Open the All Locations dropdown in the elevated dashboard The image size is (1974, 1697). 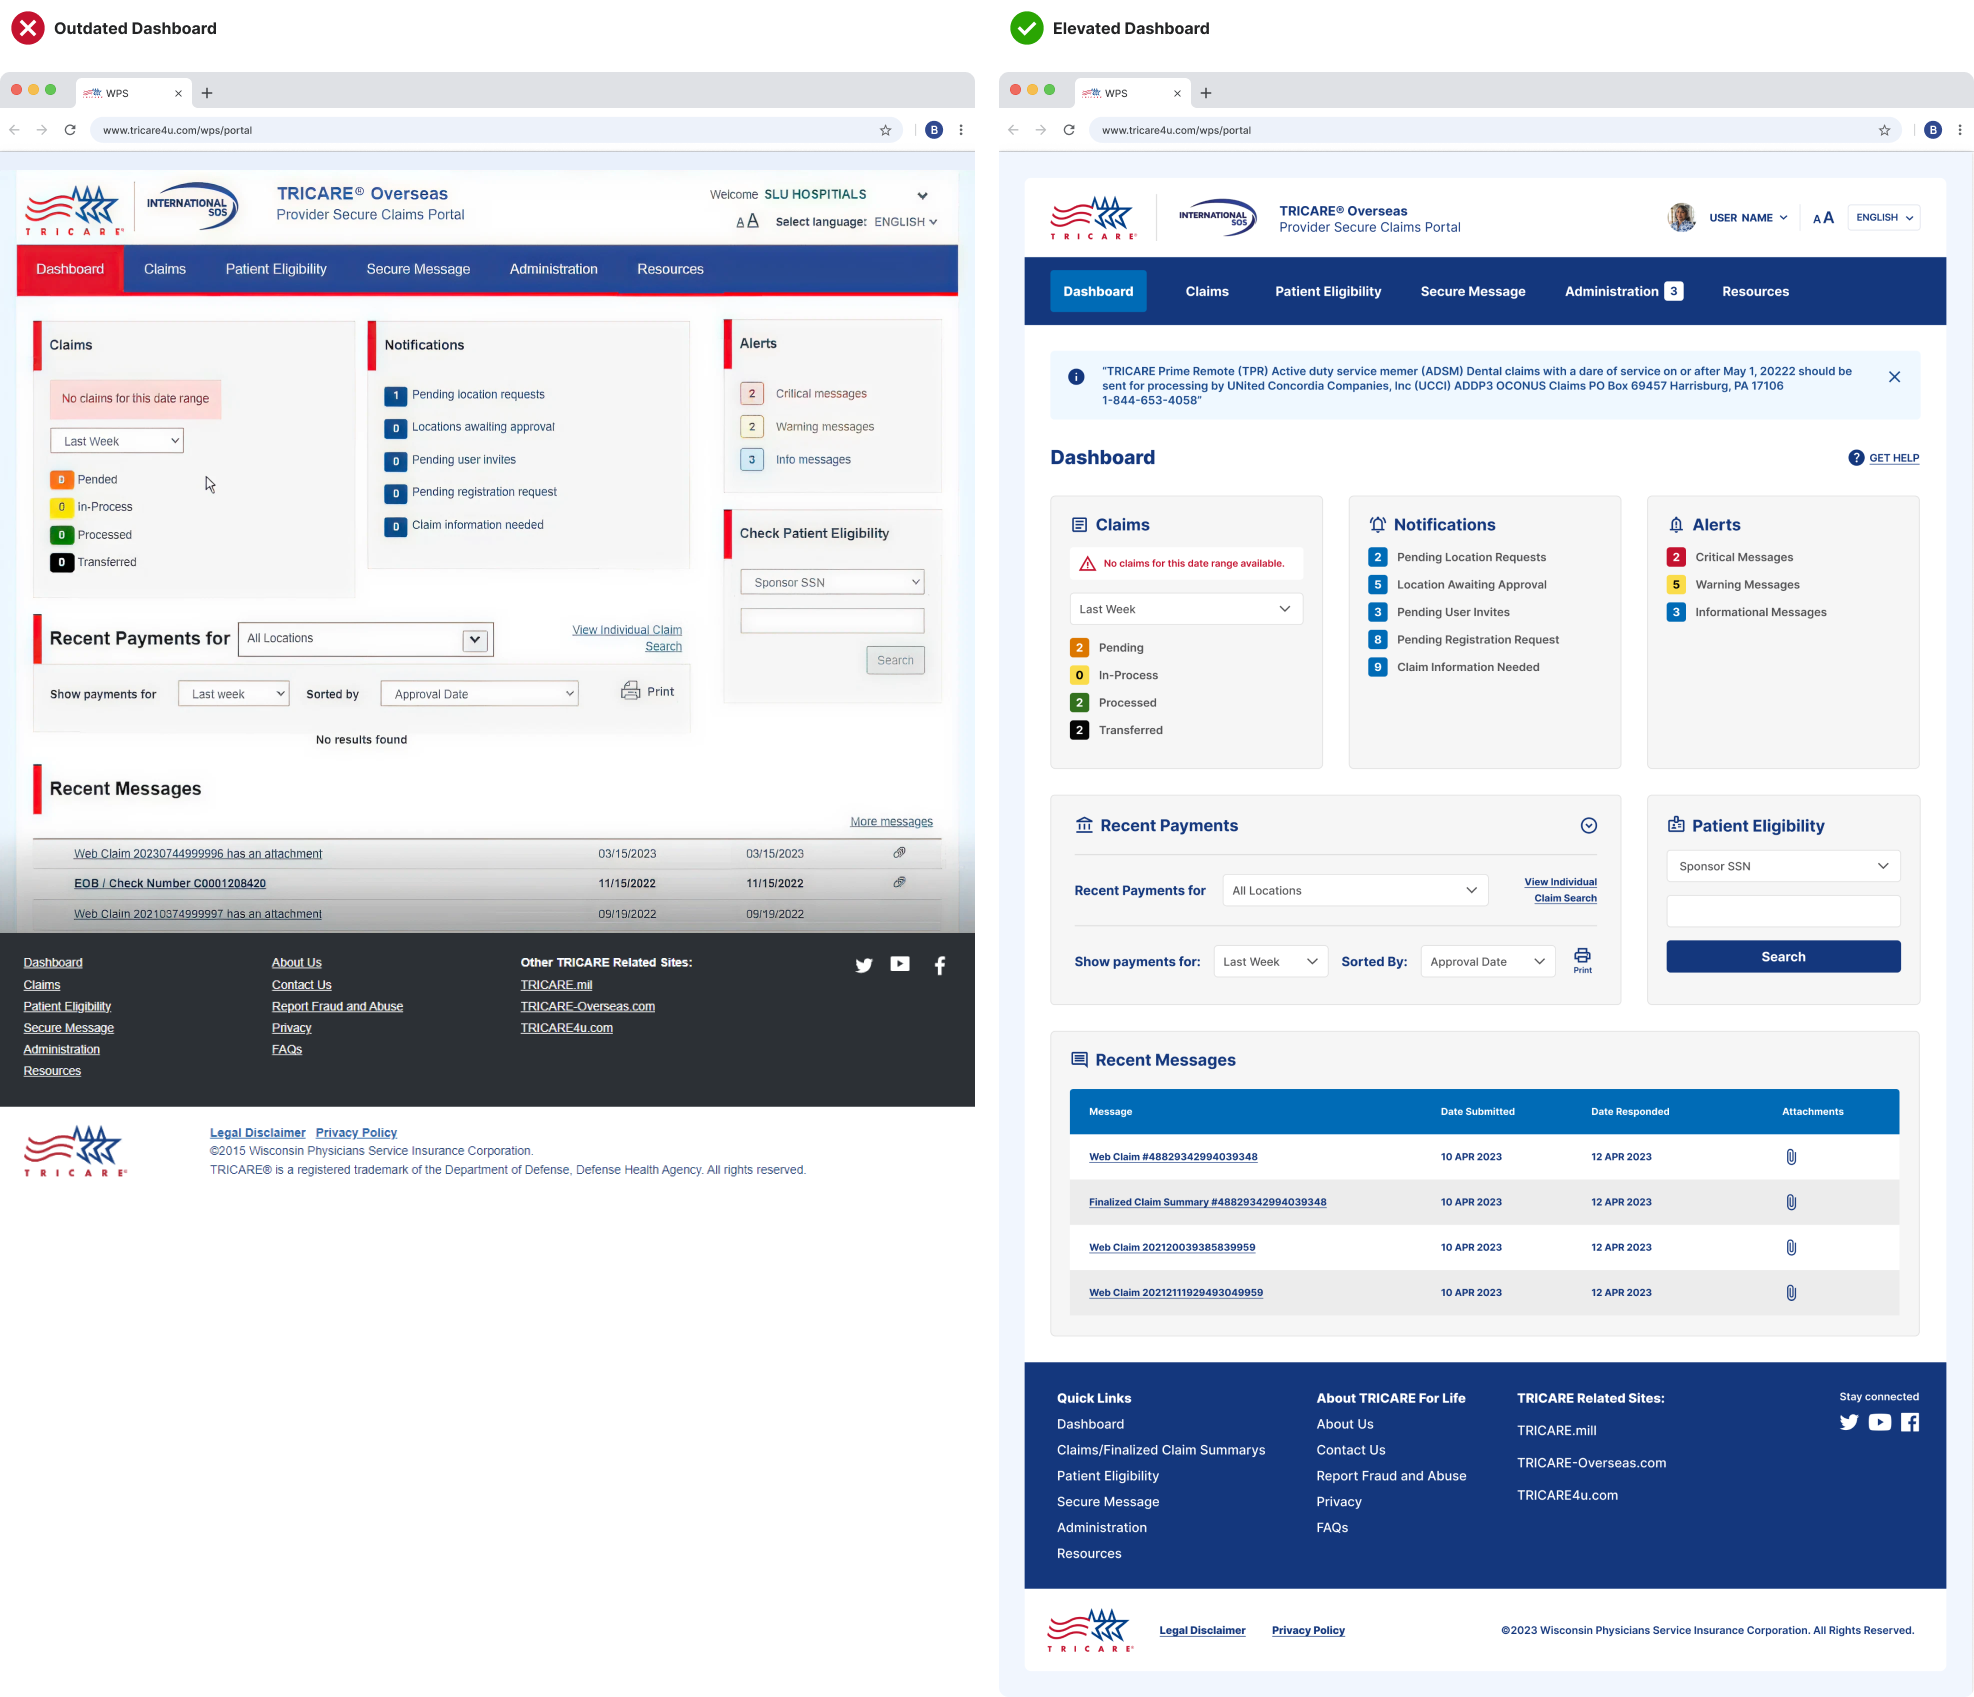[x=1355, y=891]
